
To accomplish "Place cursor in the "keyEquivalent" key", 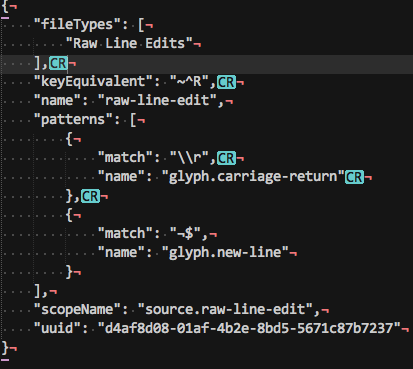I will [90, 81].
